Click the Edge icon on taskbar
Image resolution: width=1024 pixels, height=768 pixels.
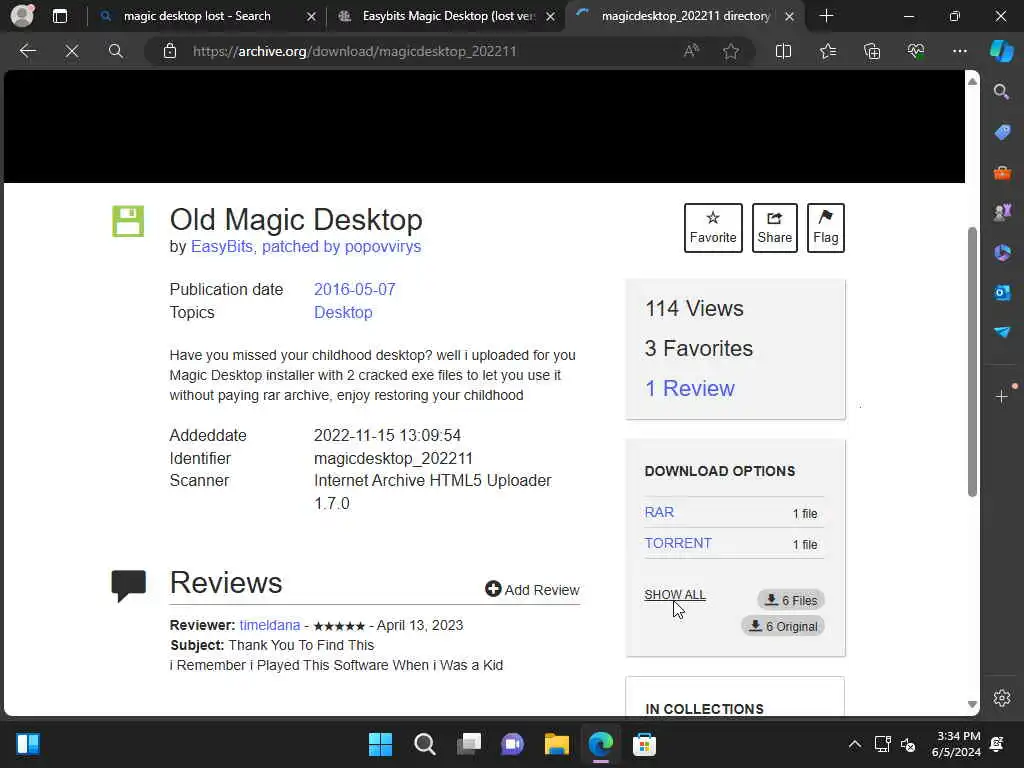click(600, 744)
